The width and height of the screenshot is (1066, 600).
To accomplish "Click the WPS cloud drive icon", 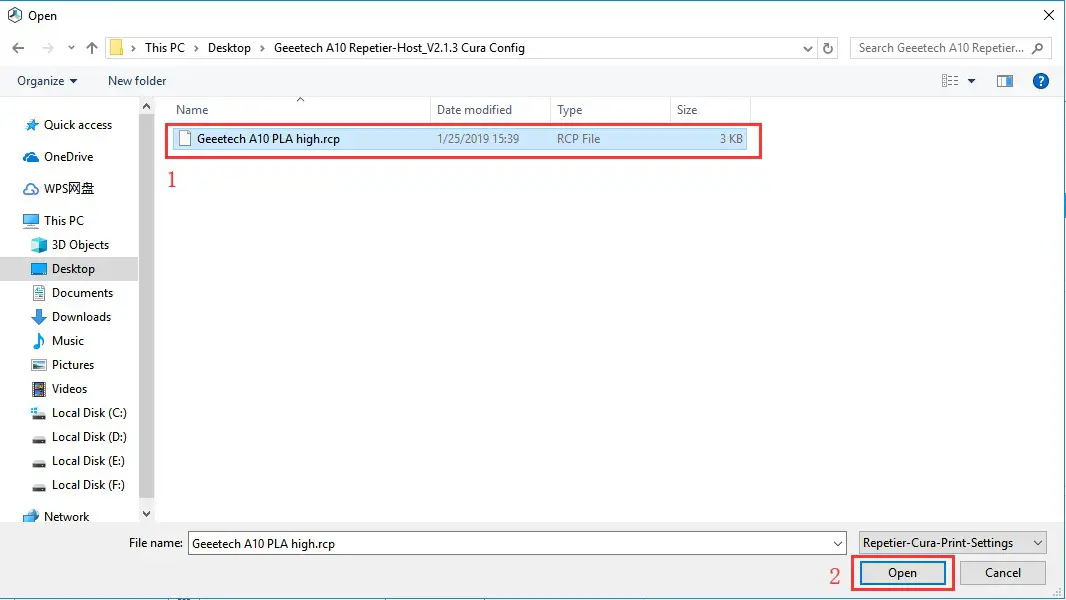I will point(31,189).
